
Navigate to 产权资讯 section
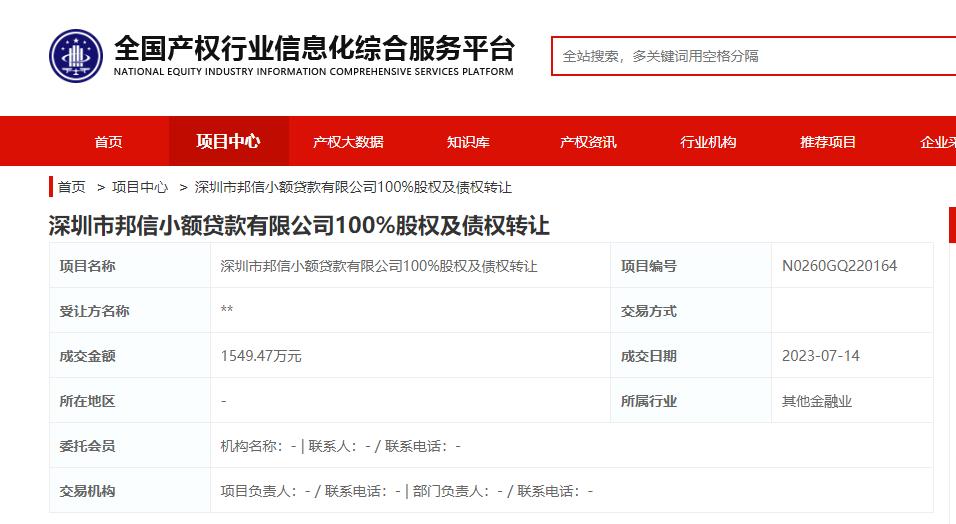(x=588, y=142)
